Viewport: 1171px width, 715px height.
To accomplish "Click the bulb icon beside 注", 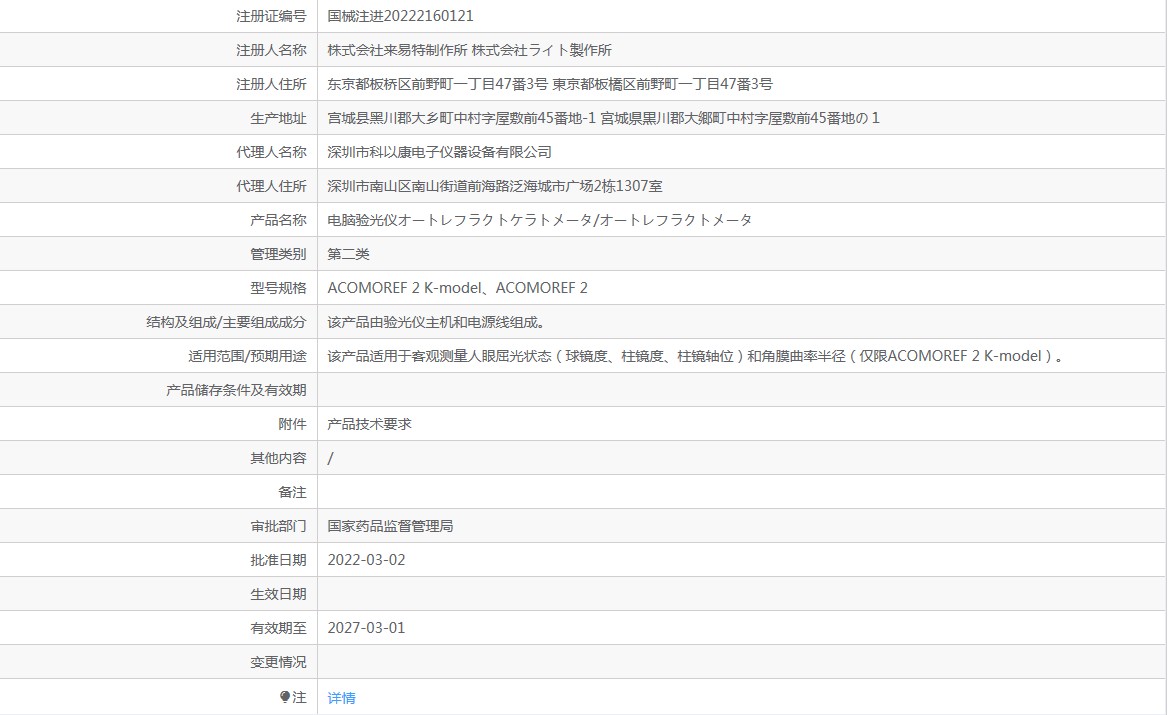I will pyautogui.click(x=285, y=697).
